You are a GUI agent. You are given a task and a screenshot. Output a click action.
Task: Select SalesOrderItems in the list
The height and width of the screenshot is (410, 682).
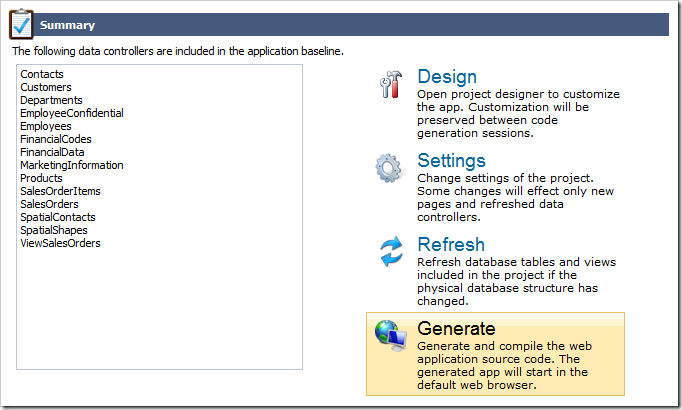coord(60,191)
